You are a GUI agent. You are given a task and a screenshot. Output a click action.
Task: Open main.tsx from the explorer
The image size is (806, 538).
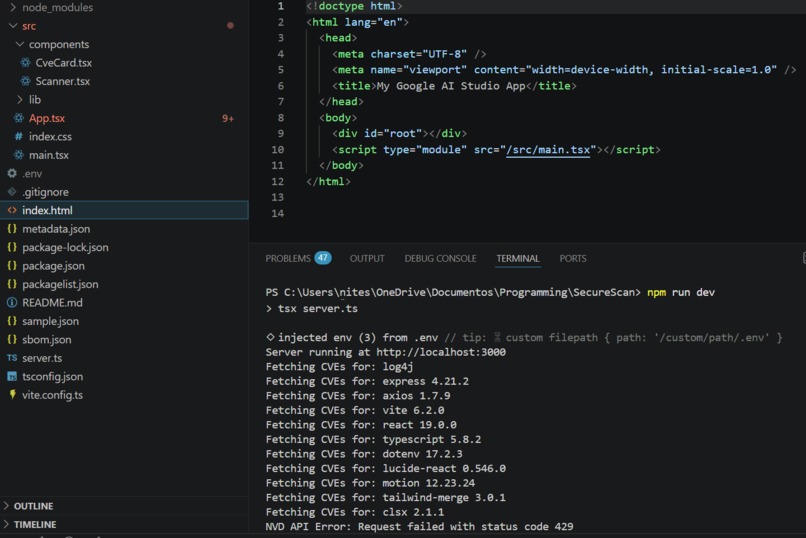click(x=49, y=155)
